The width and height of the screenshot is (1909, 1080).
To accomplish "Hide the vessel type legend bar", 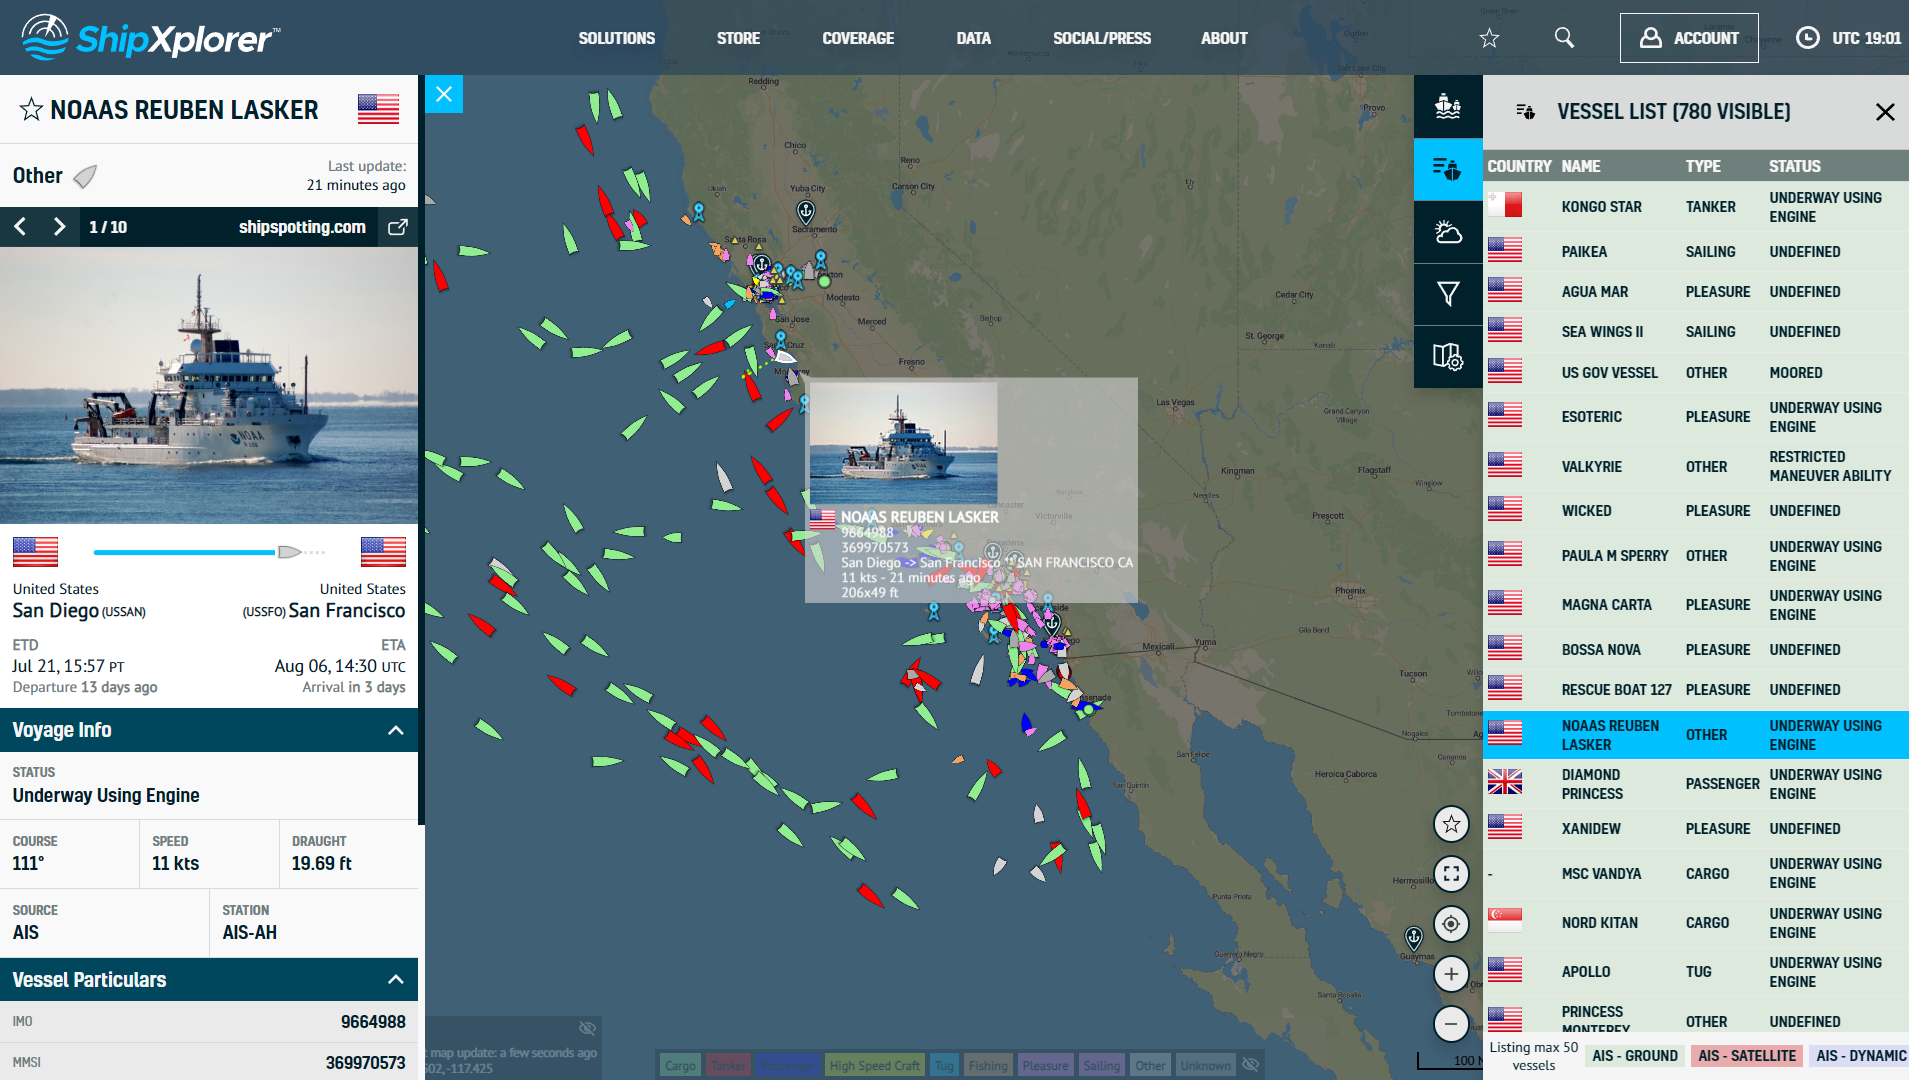I will pyautogui.click(x=1250, y=1065).
